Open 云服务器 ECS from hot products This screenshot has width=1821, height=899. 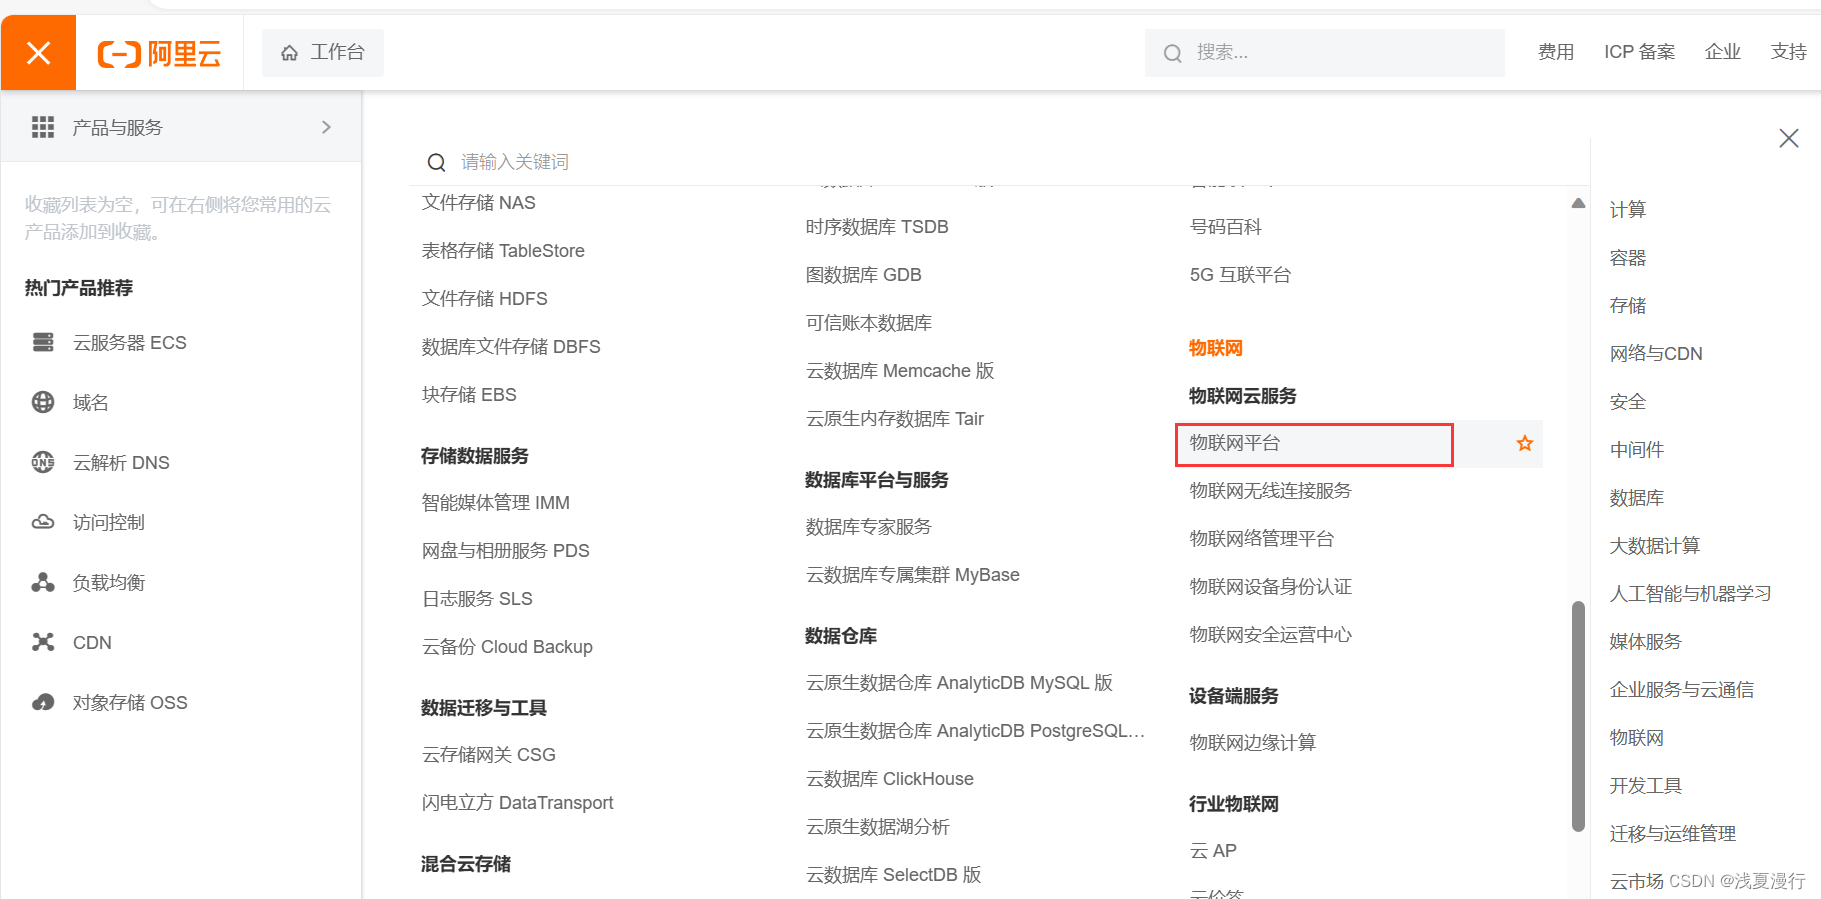130,342
